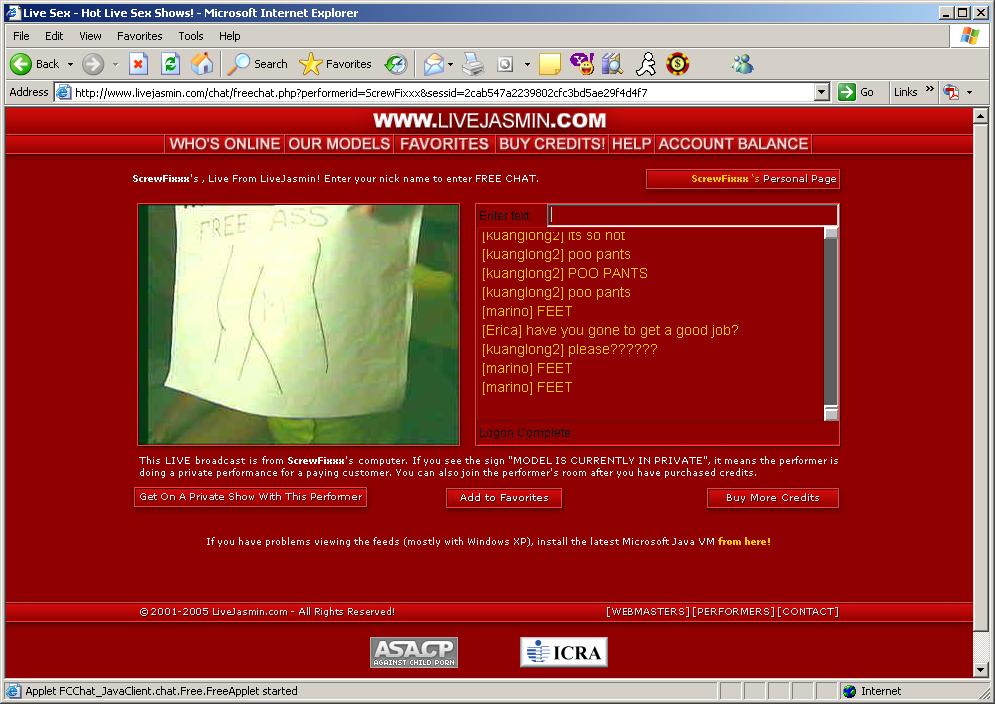995x704 pixels.
Task: Open the Search magnifier in the toolbar
Action: (x=239, y=64)
